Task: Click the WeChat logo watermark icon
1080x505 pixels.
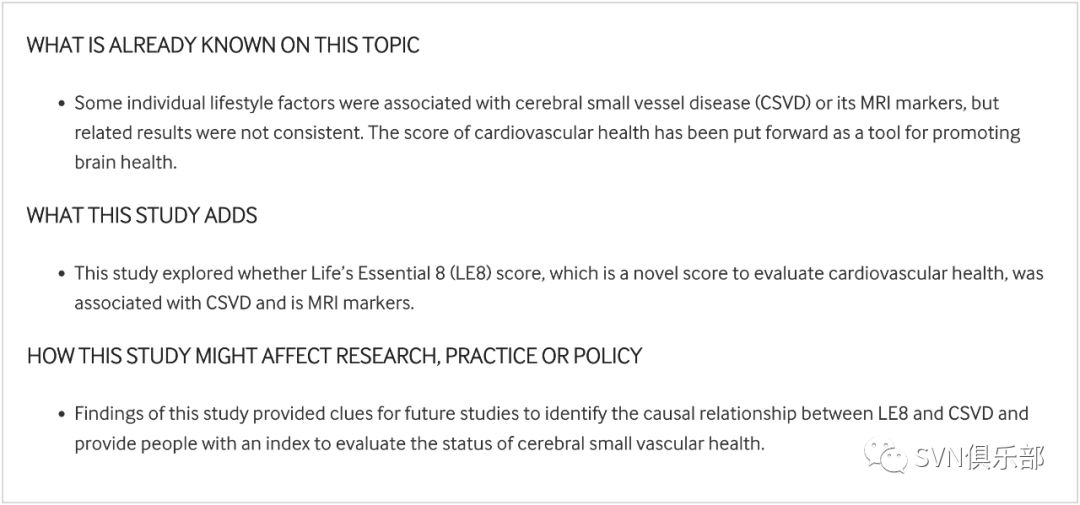Action: click(886, 455)
